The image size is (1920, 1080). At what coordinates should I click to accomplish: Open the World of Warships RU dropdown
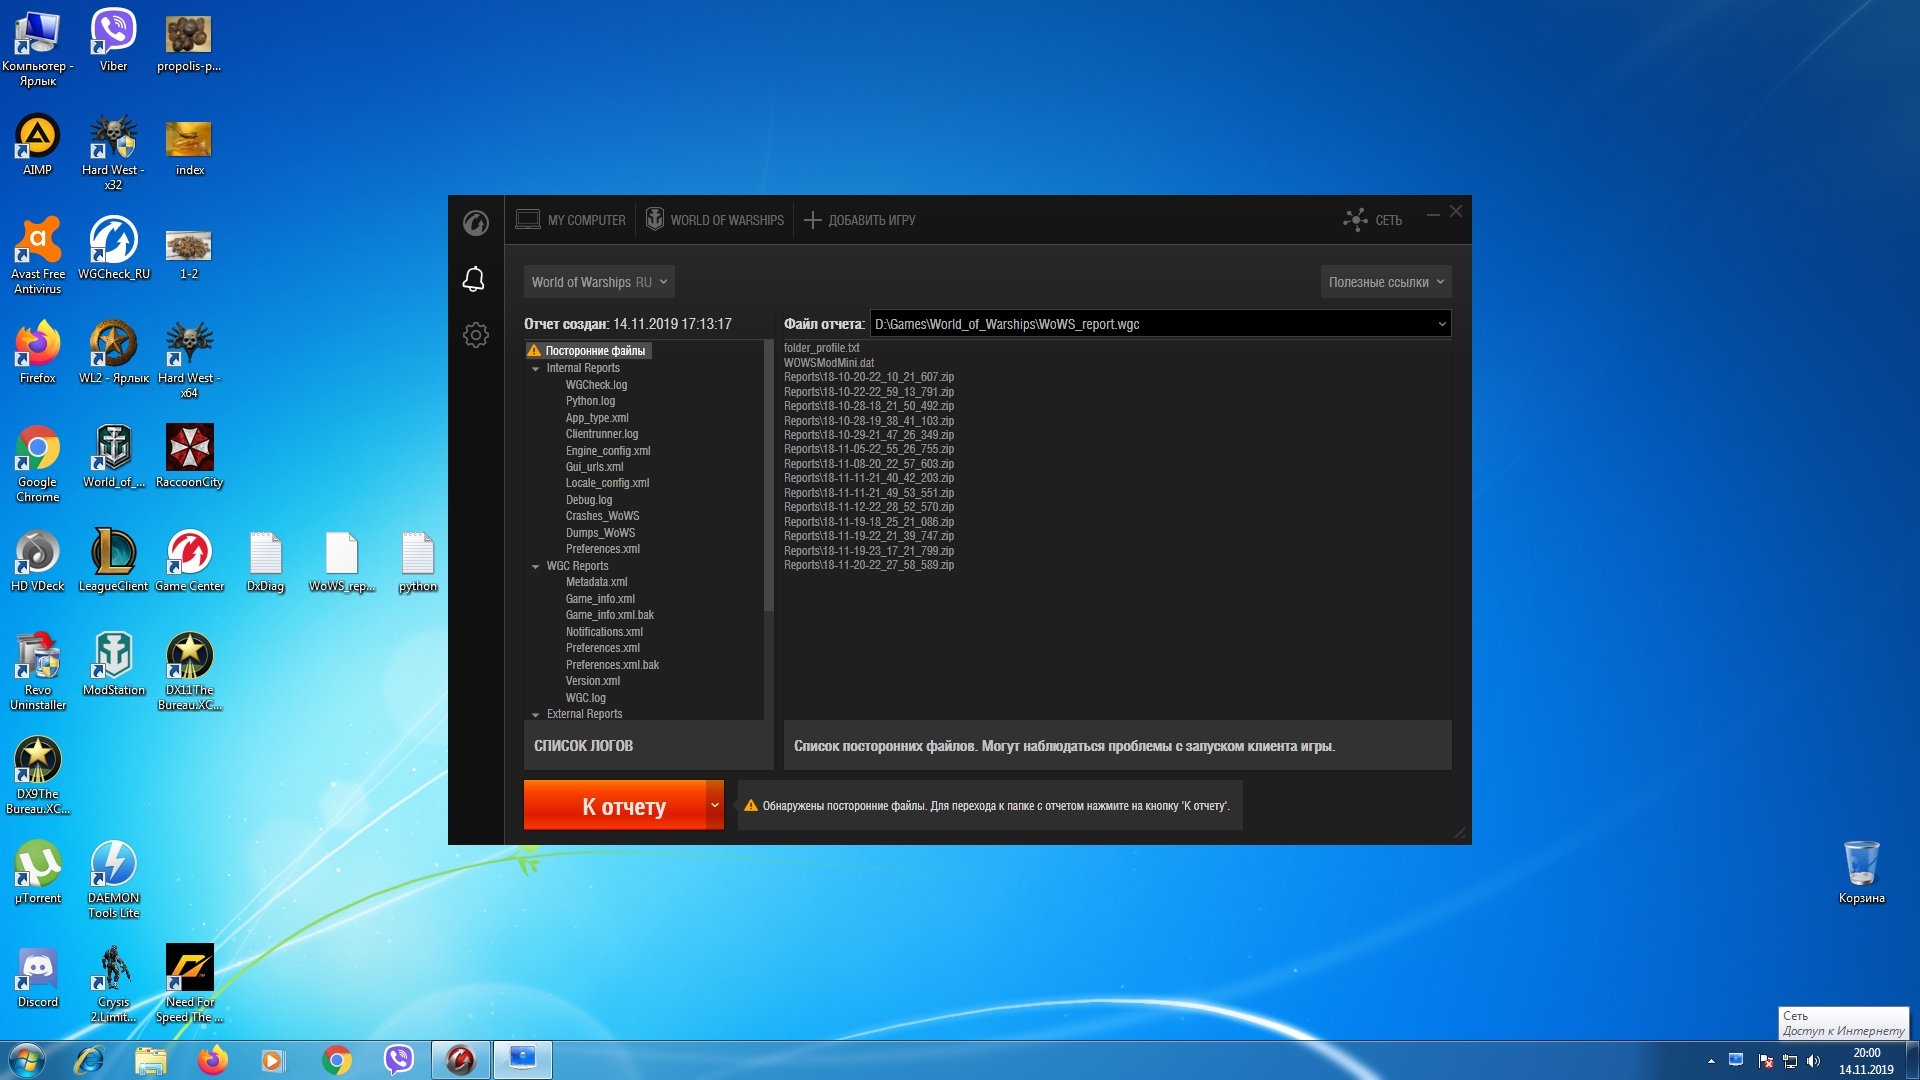tap(599, 282)
